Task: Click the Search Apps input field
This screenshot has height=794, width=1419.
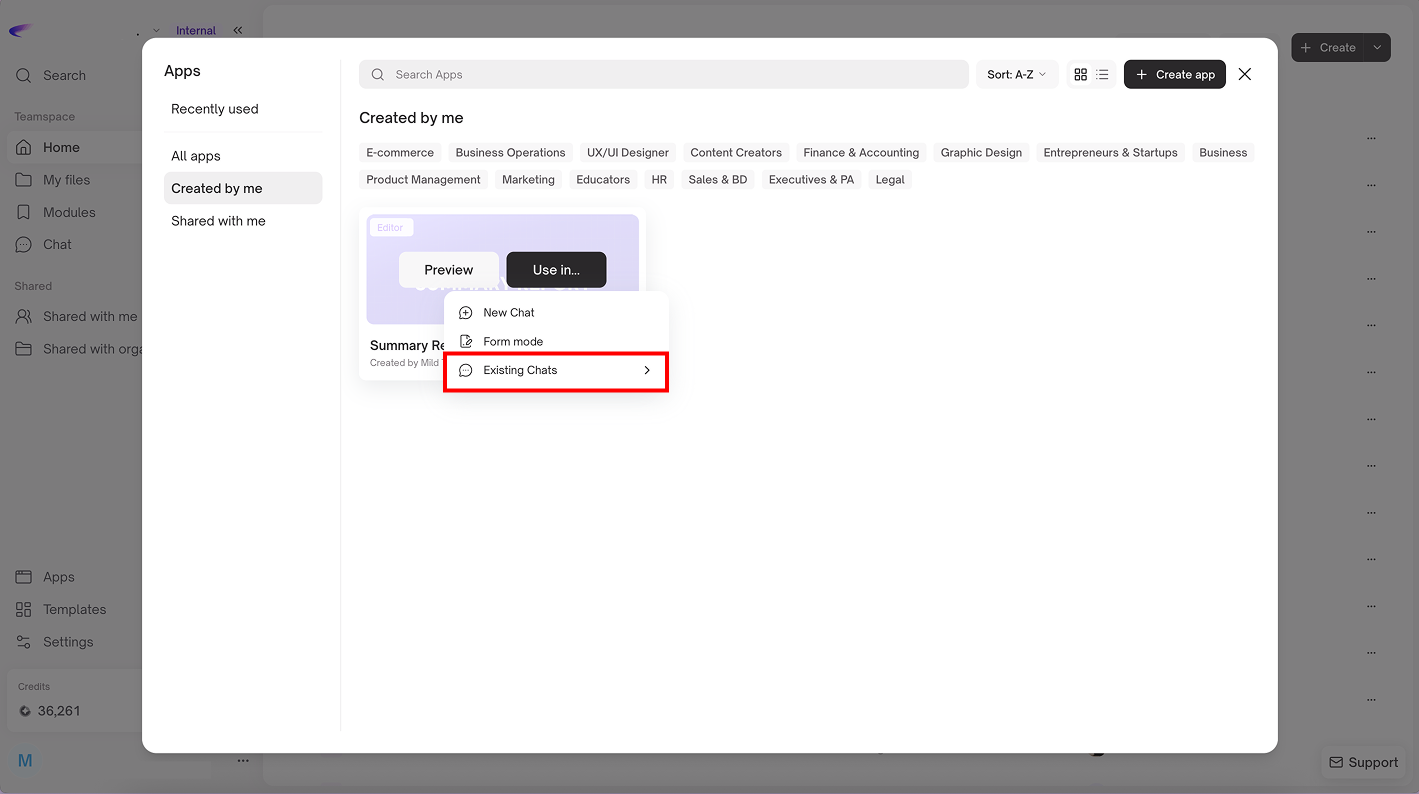Action: click(663, 75)
